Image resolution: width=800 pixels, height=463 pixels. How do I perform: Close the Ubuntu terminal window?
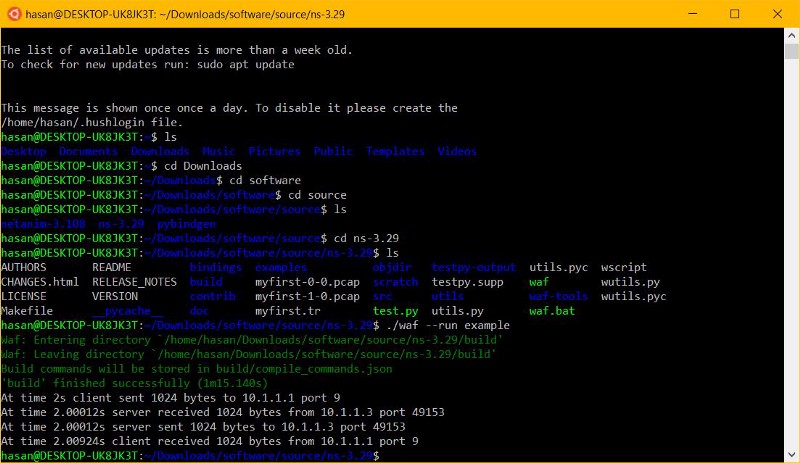(780, 14)
